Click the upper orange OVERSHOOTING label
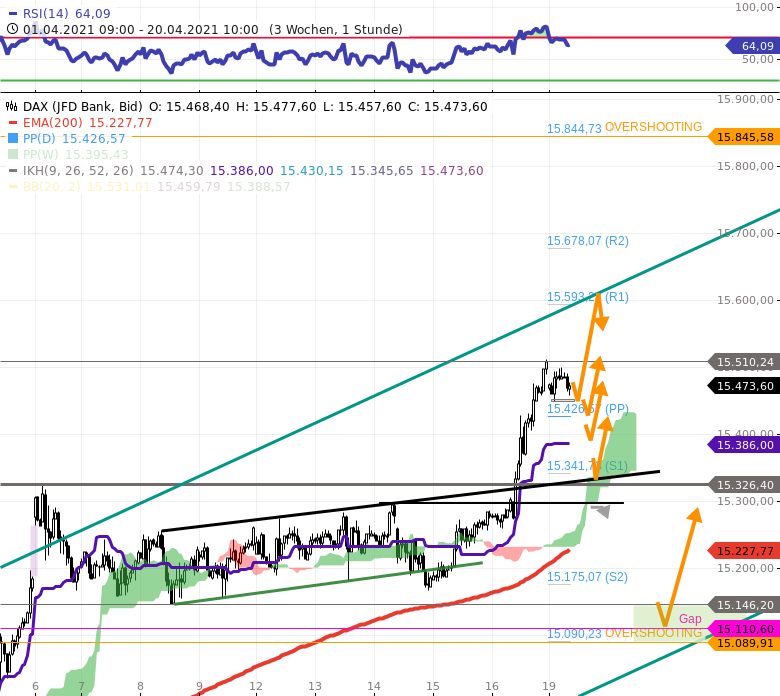The image size is (780, 696). point(653,128)
